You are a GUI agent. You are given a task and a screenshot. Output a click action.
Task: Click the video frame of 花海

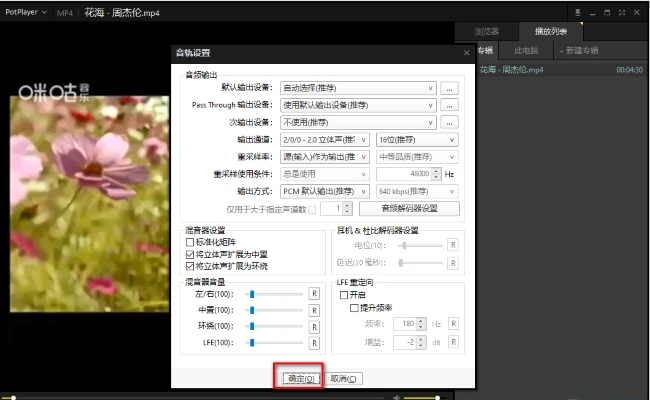90,204
